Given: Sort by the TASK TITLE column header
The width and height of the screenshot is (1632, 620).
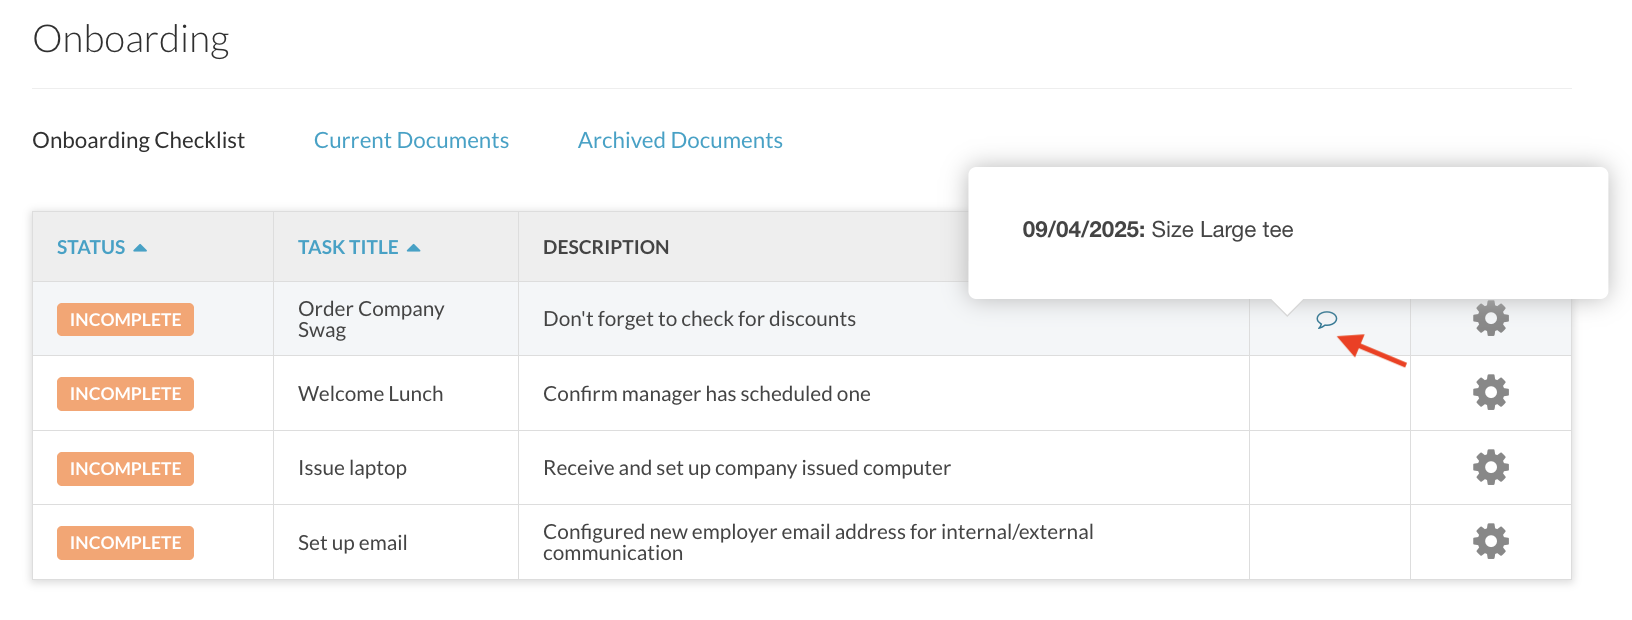Looking at the screenshot, I should [348, 247].
